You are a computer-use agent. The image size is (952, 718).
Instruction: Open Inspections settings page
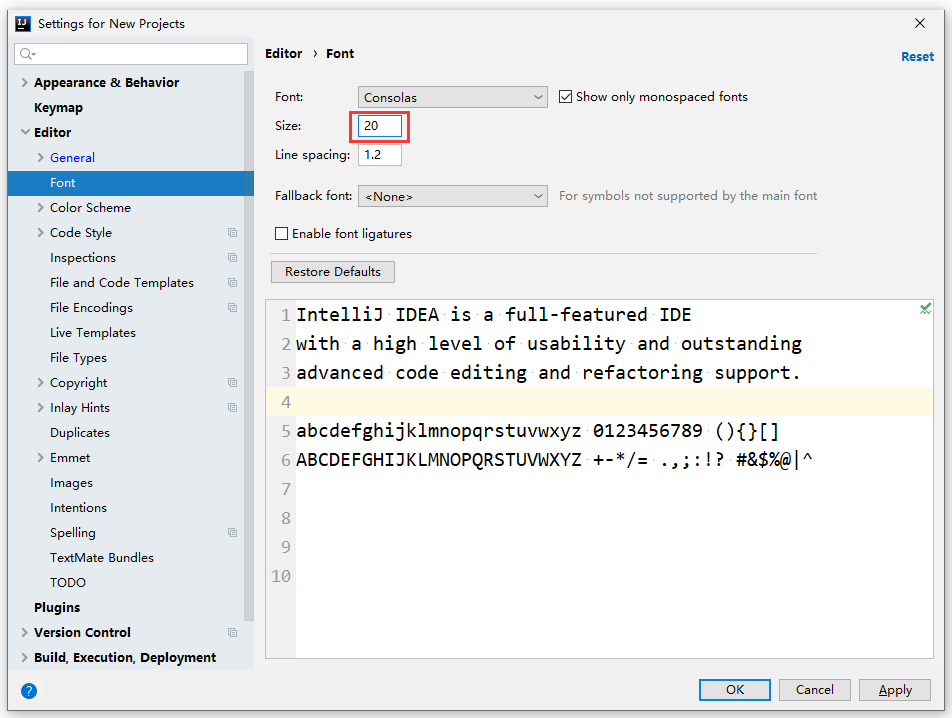tap(83, 257)
